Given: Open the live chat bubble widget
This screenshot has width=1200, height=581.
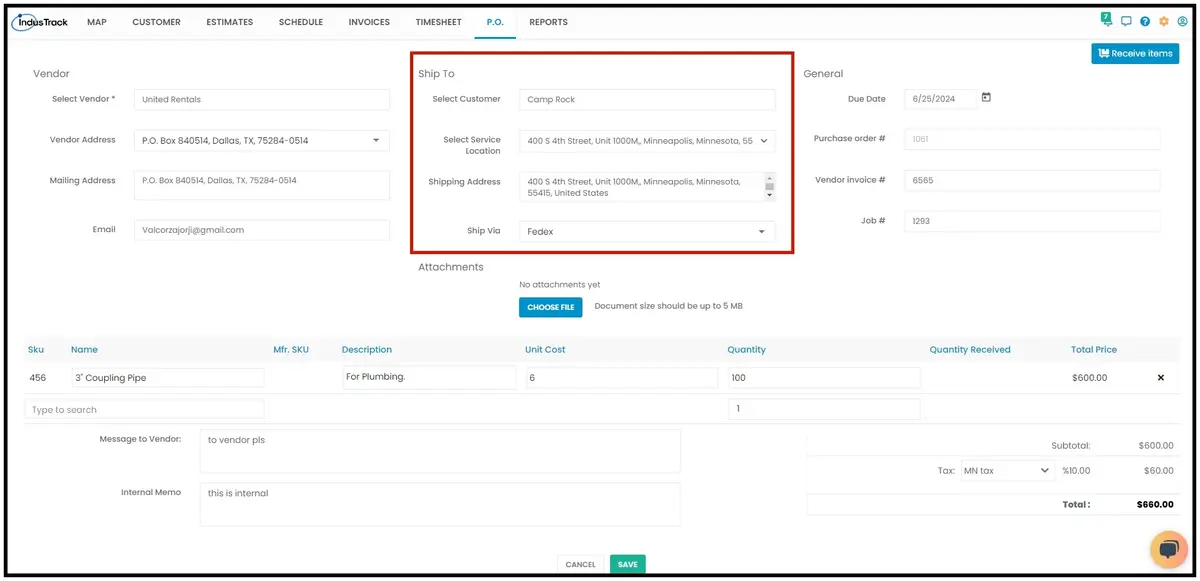Looking at the screenshot, I should coord(1168,549).
